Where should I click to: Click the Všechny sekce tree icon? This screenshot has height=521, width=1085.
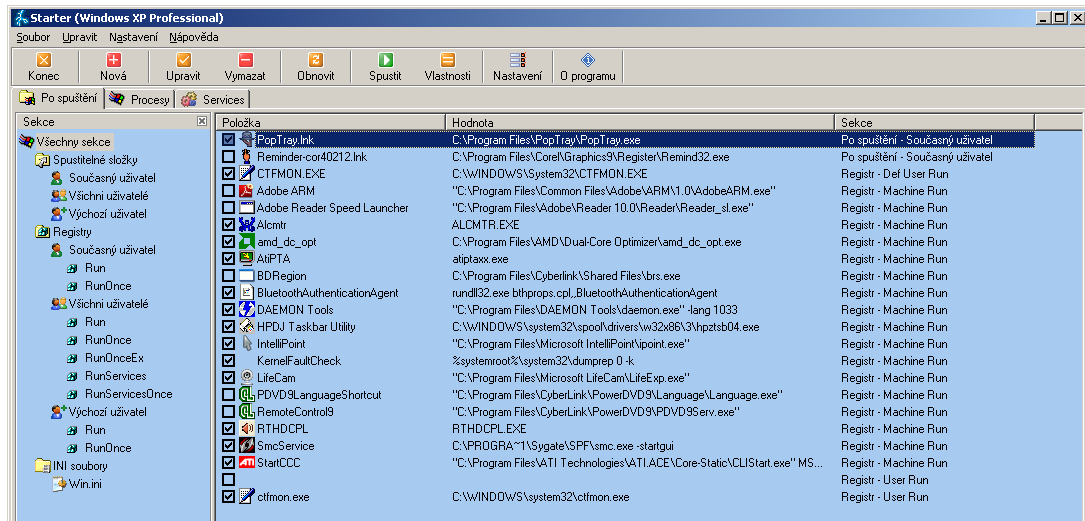[x=26, y=142]
